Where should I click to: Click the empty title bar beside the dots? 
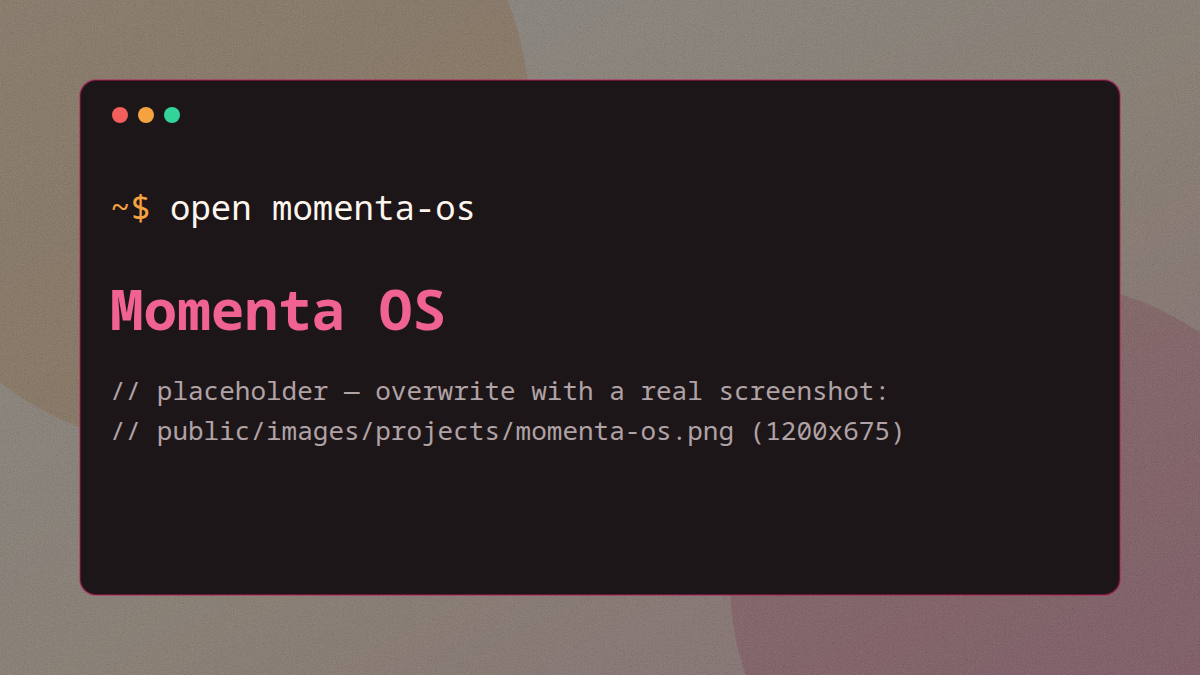[x=650, y=115]
